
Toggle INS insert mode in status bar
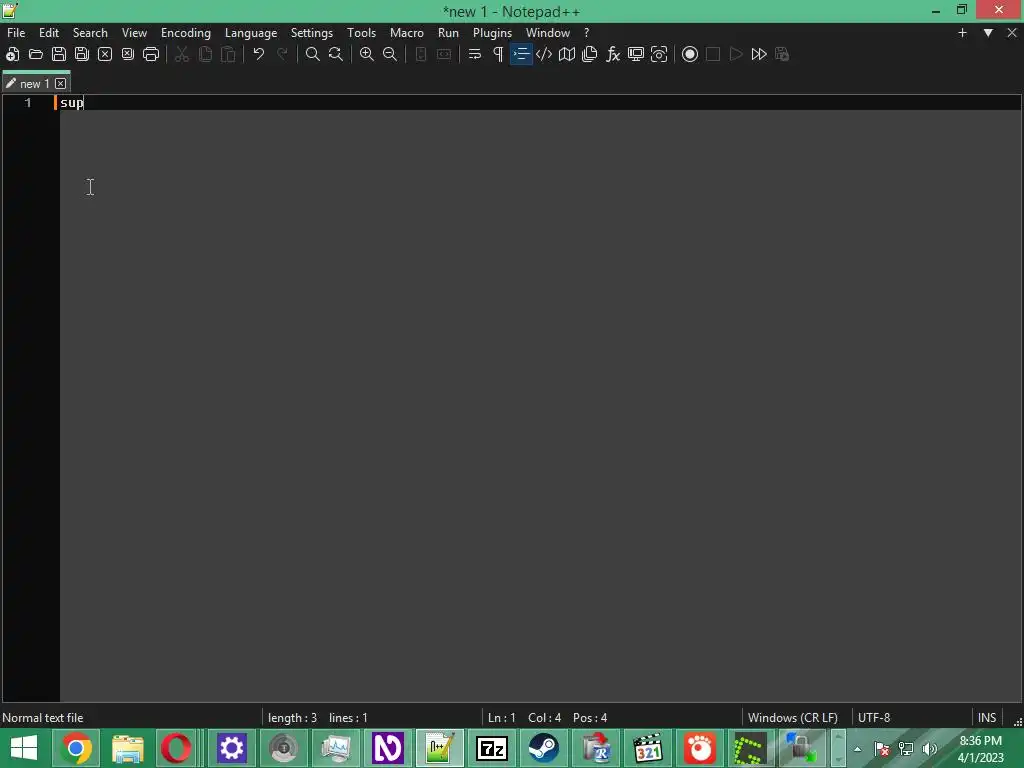tap(987, 718)
